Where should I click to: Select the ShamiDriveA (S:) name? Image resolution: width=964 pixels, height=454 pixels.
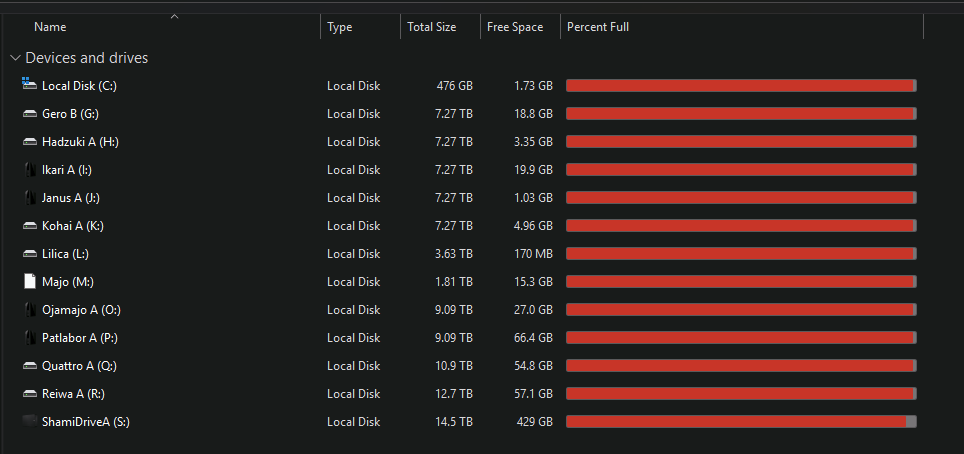[x=85, y=421]
